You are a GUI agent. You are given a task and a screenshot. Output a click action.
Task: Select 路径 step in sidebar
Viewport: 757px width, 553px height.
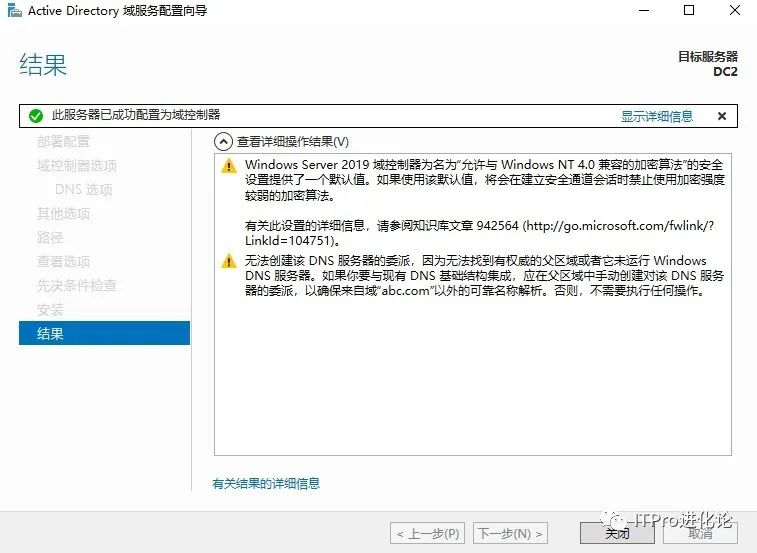click(x=50, y=238)
